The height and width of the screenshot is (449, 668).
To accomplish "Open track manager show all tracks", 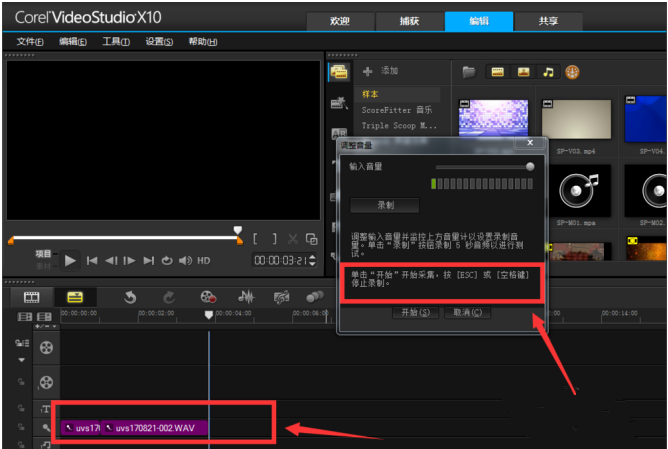I will pos(24,317).
